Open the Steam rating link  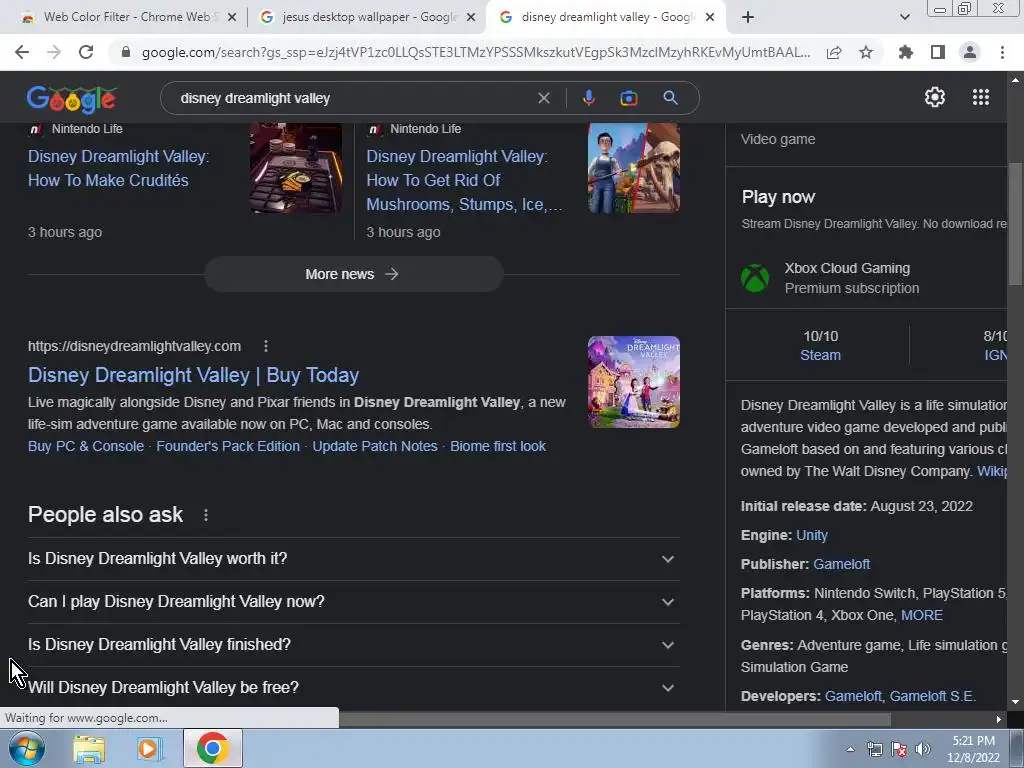820,355
